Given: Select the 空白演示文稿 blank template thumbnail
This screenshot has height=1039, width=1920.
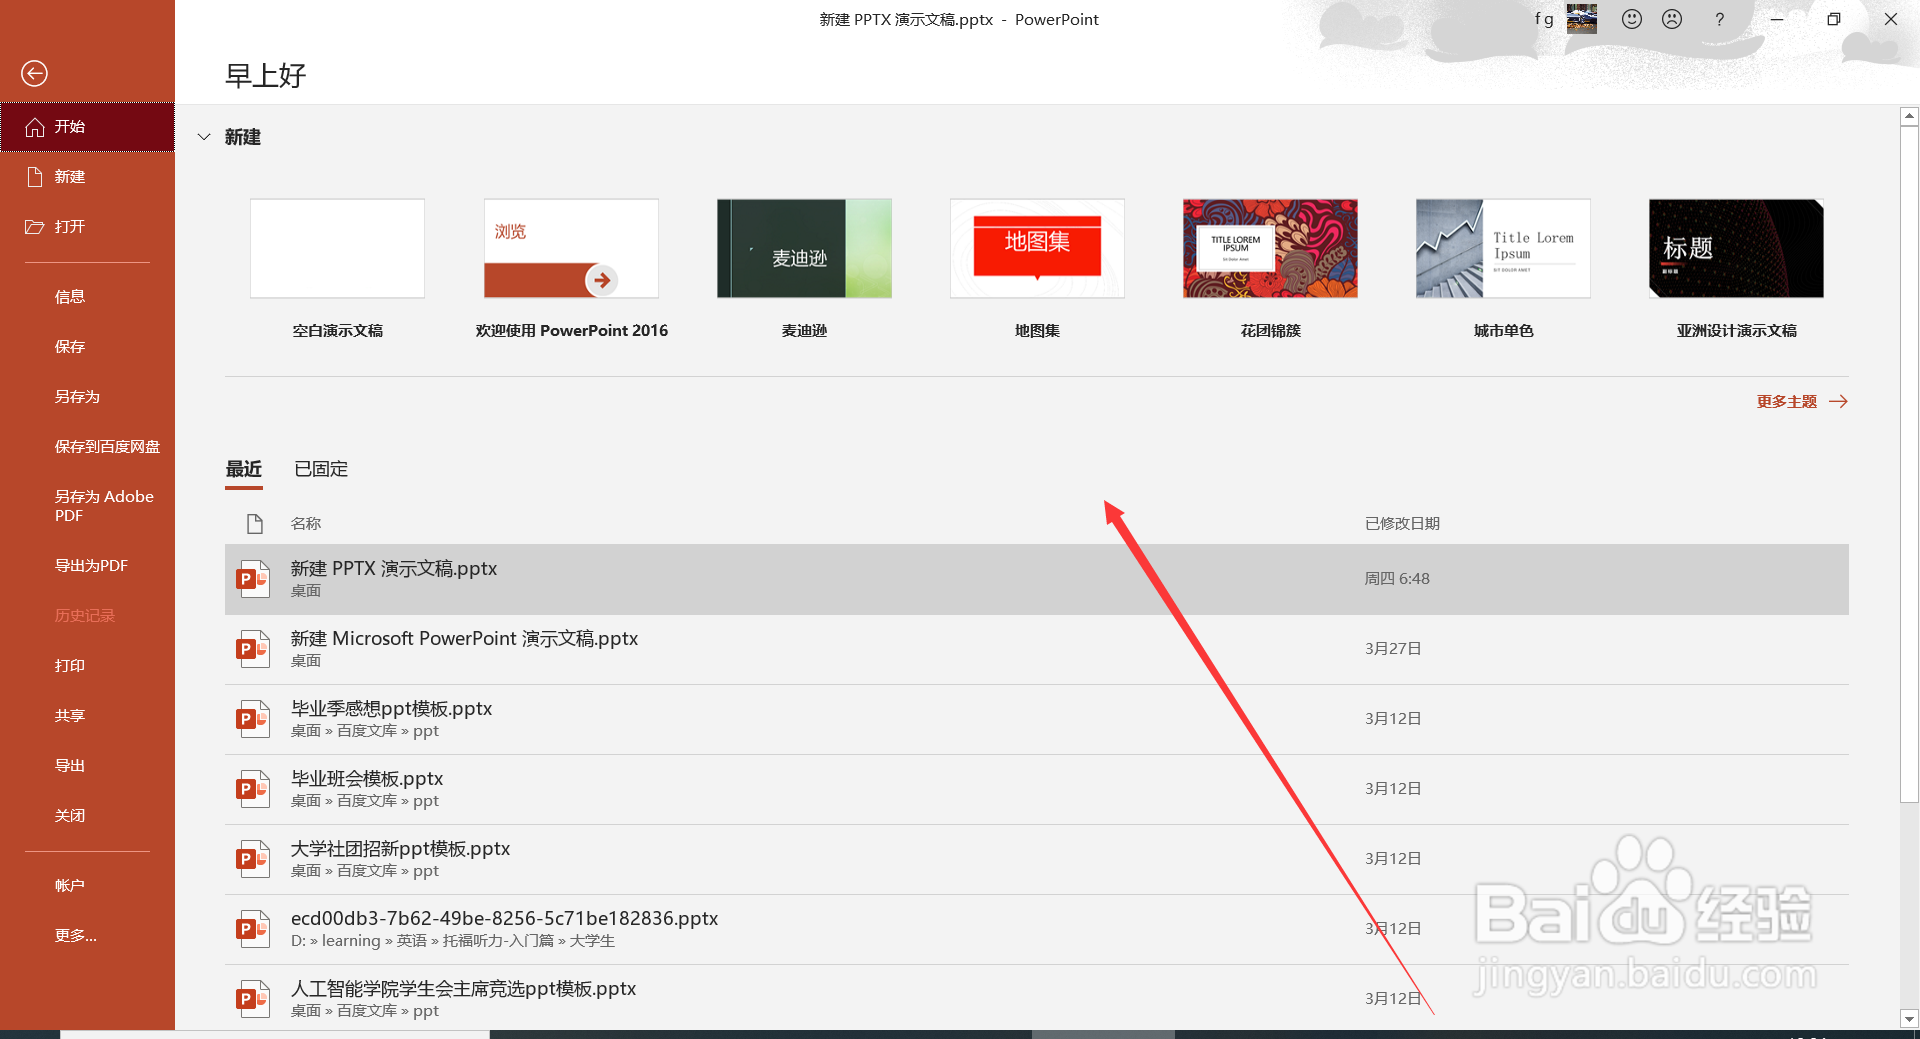Looking at the screenshot, I should (x=337, y=248).
